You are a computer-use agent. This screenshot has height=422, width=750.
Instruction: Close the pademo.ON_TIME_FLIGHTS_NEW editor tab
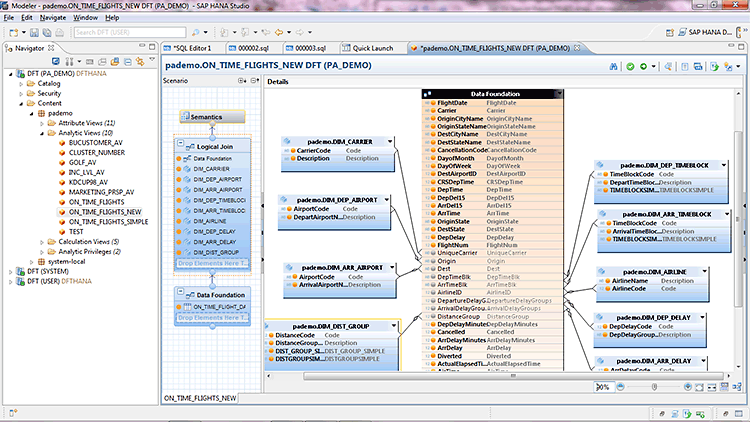tap(577, 48)
